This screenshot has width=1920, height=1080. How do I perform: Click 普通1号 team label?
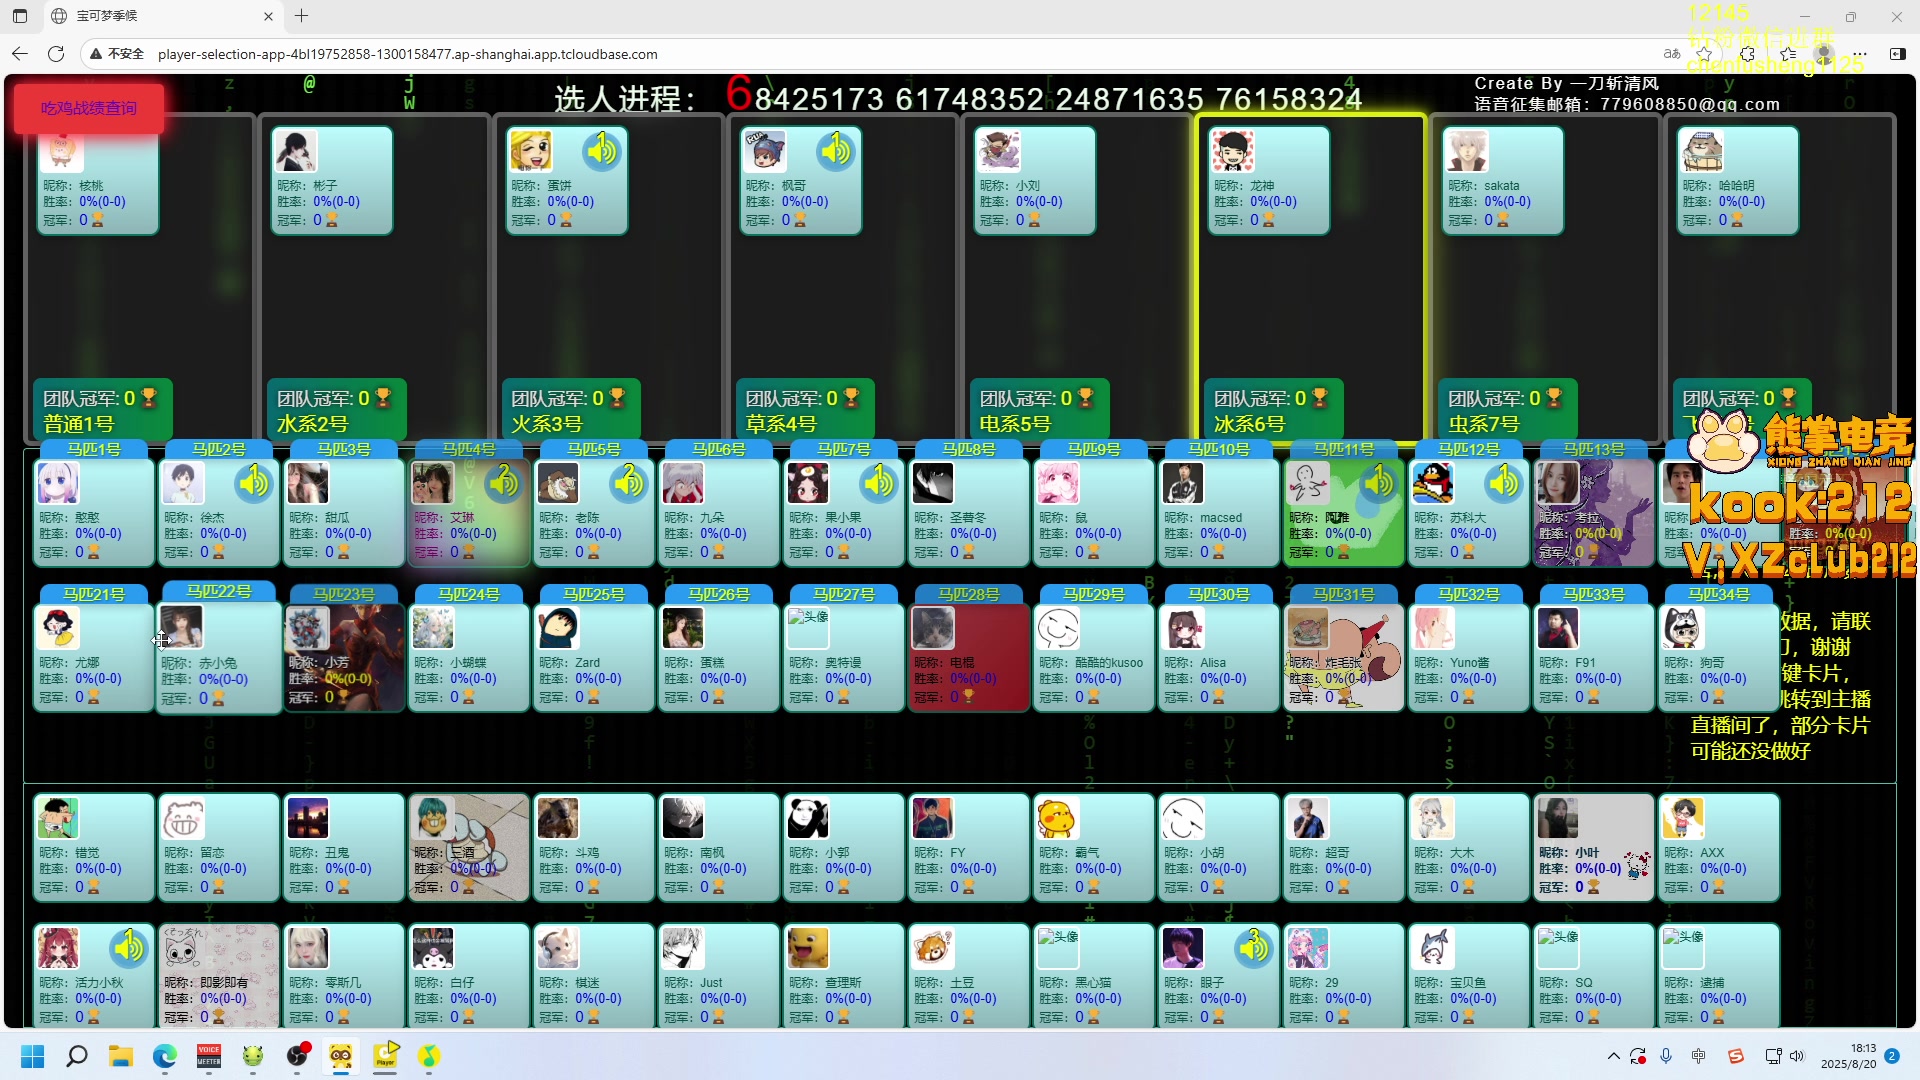pos(79,424)
